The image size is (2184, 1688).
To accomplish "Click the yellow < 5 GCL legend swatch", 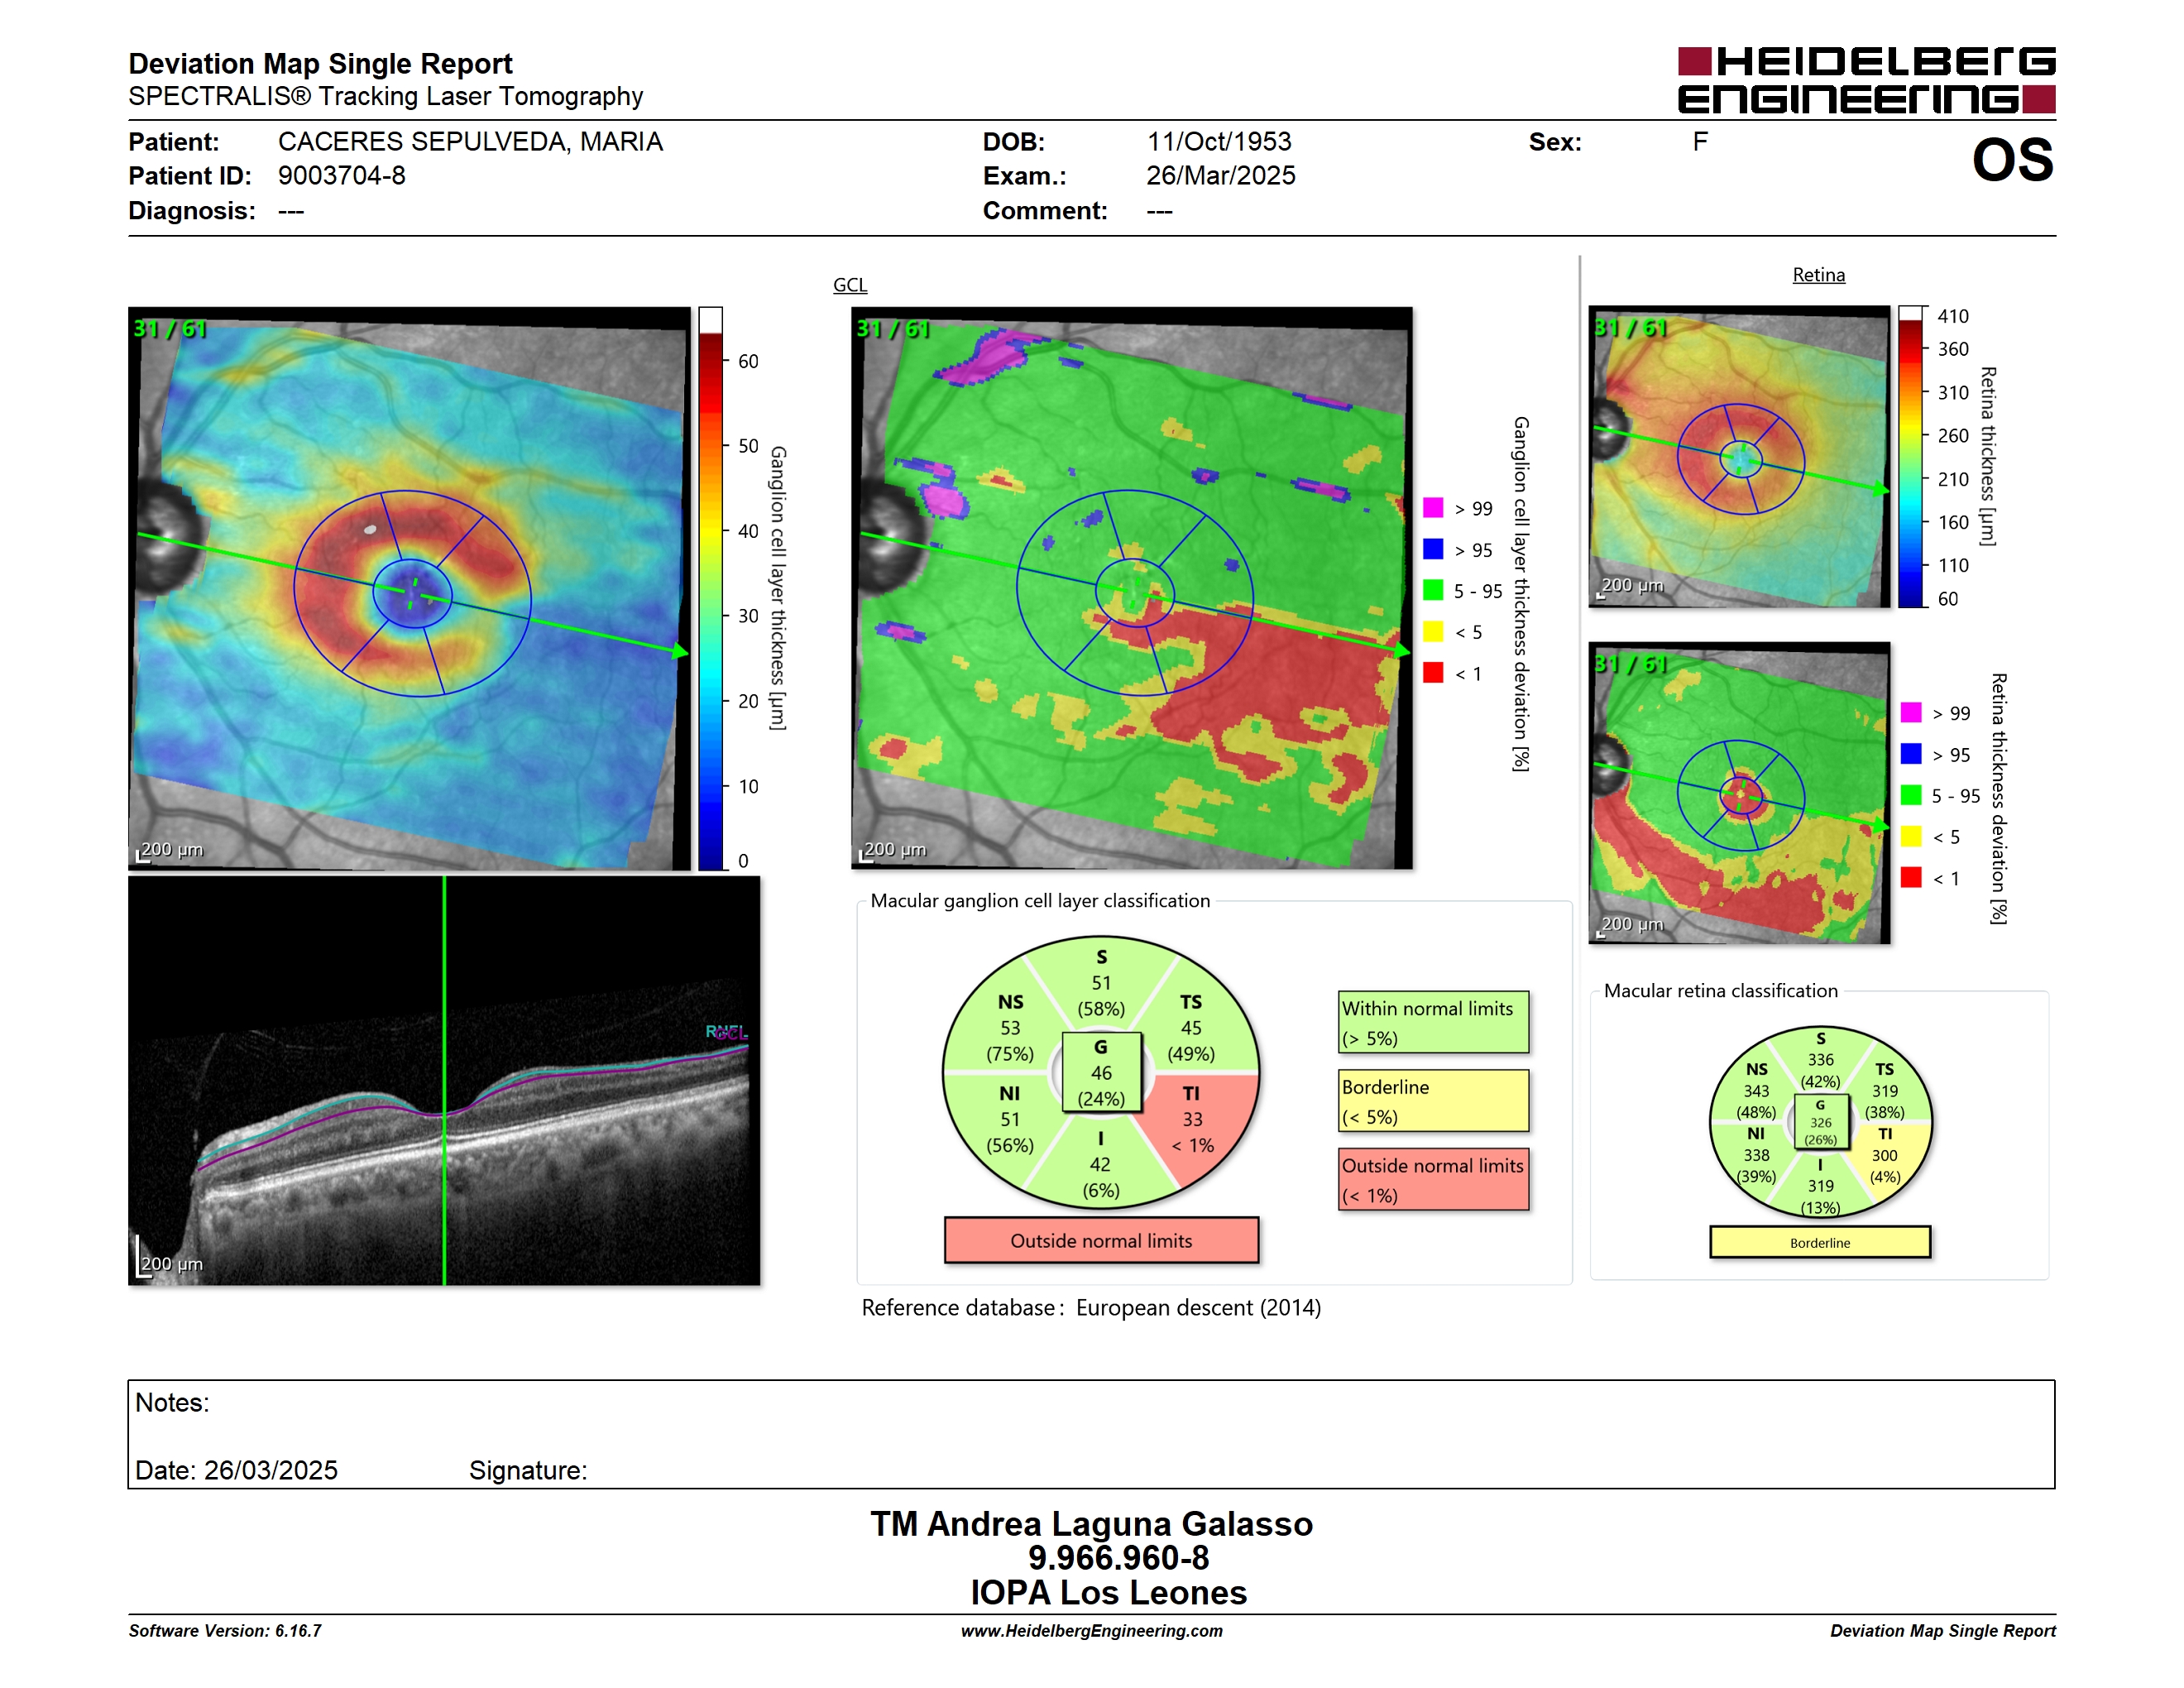I will point(1433,631).
